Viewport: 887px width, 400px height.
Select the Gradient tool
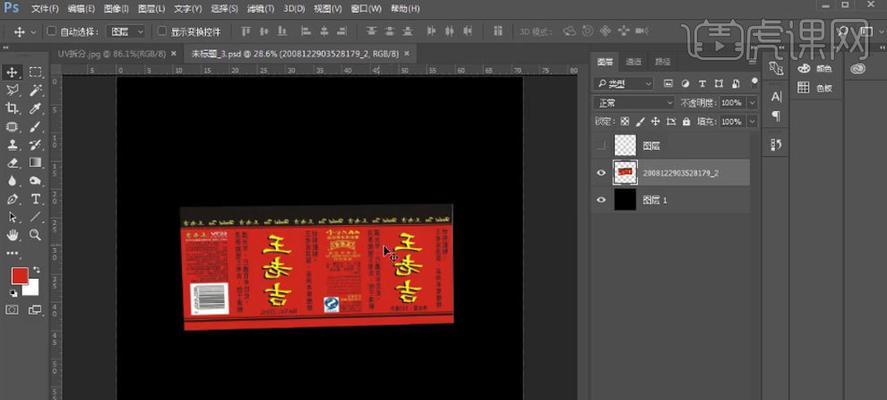pyautogui.click(x=35, y=163)
